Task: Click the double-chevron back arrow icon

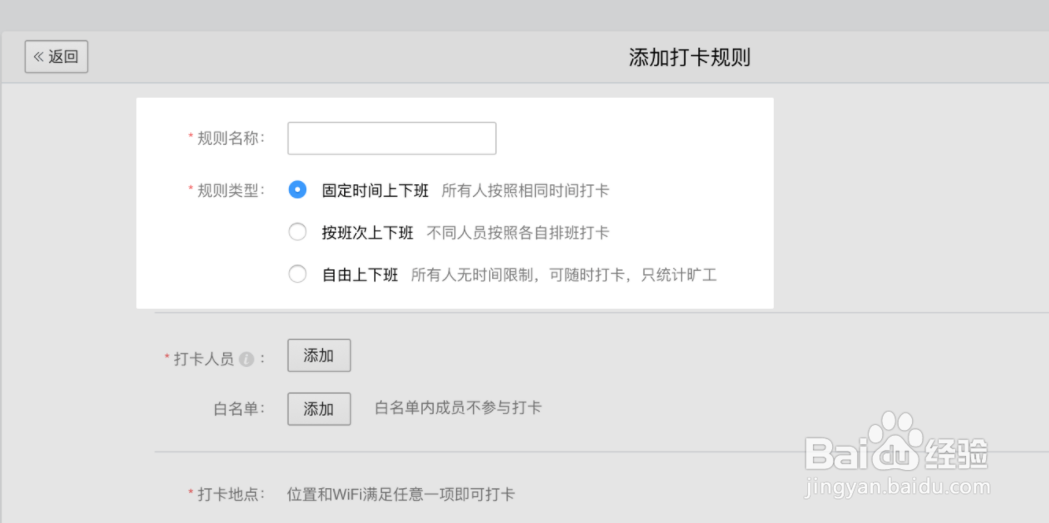Action: [38, 57]
